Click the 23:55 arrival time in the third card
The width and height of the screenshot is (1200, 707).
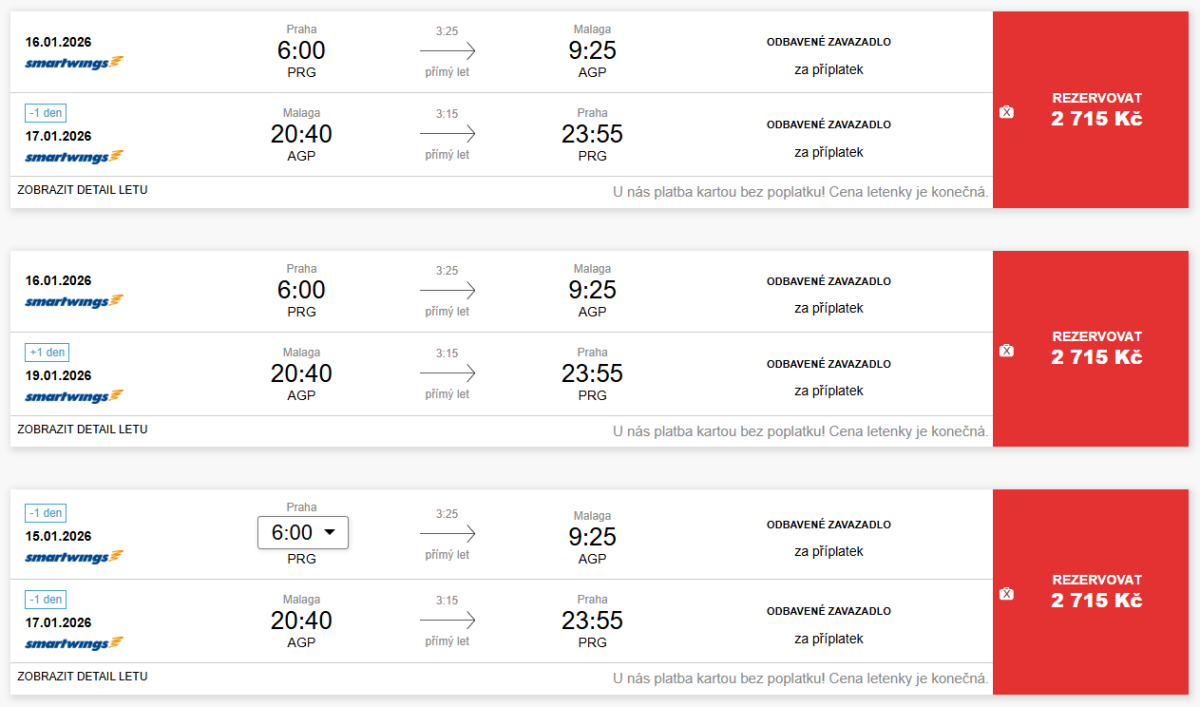(x=592, y=621)
